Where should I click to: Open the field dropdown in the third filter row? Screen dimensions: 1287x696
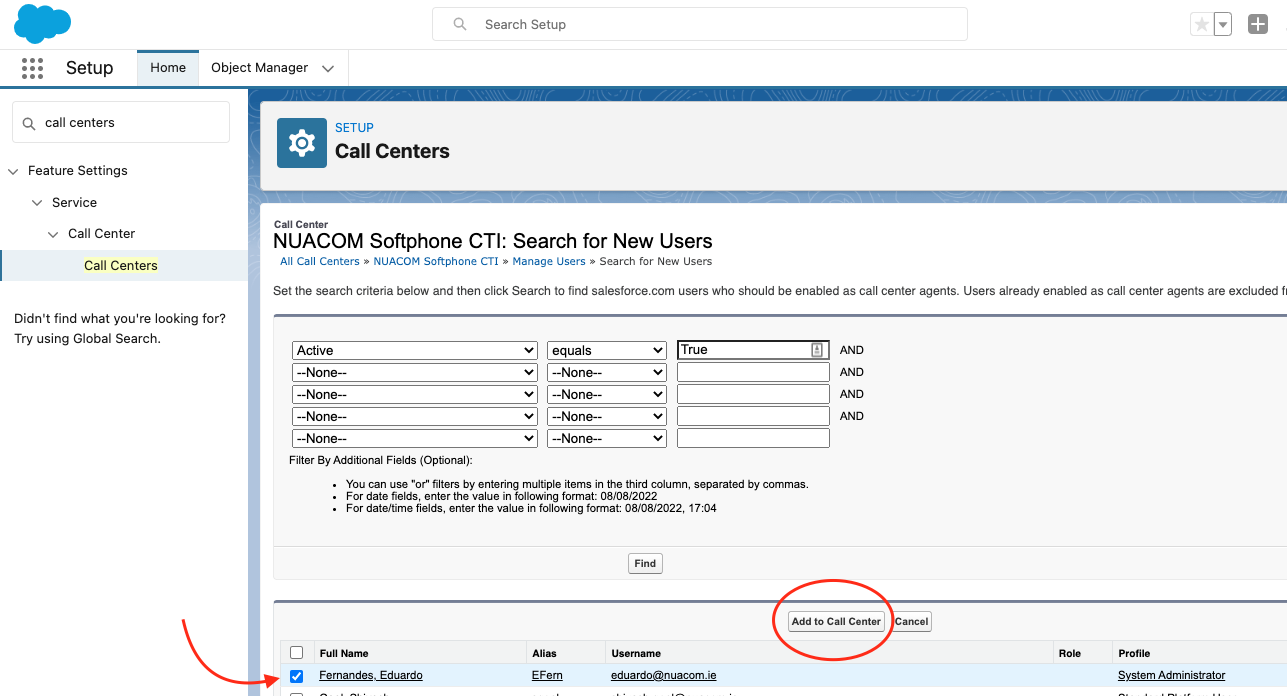pyautogui.click(x=415, y=395)
